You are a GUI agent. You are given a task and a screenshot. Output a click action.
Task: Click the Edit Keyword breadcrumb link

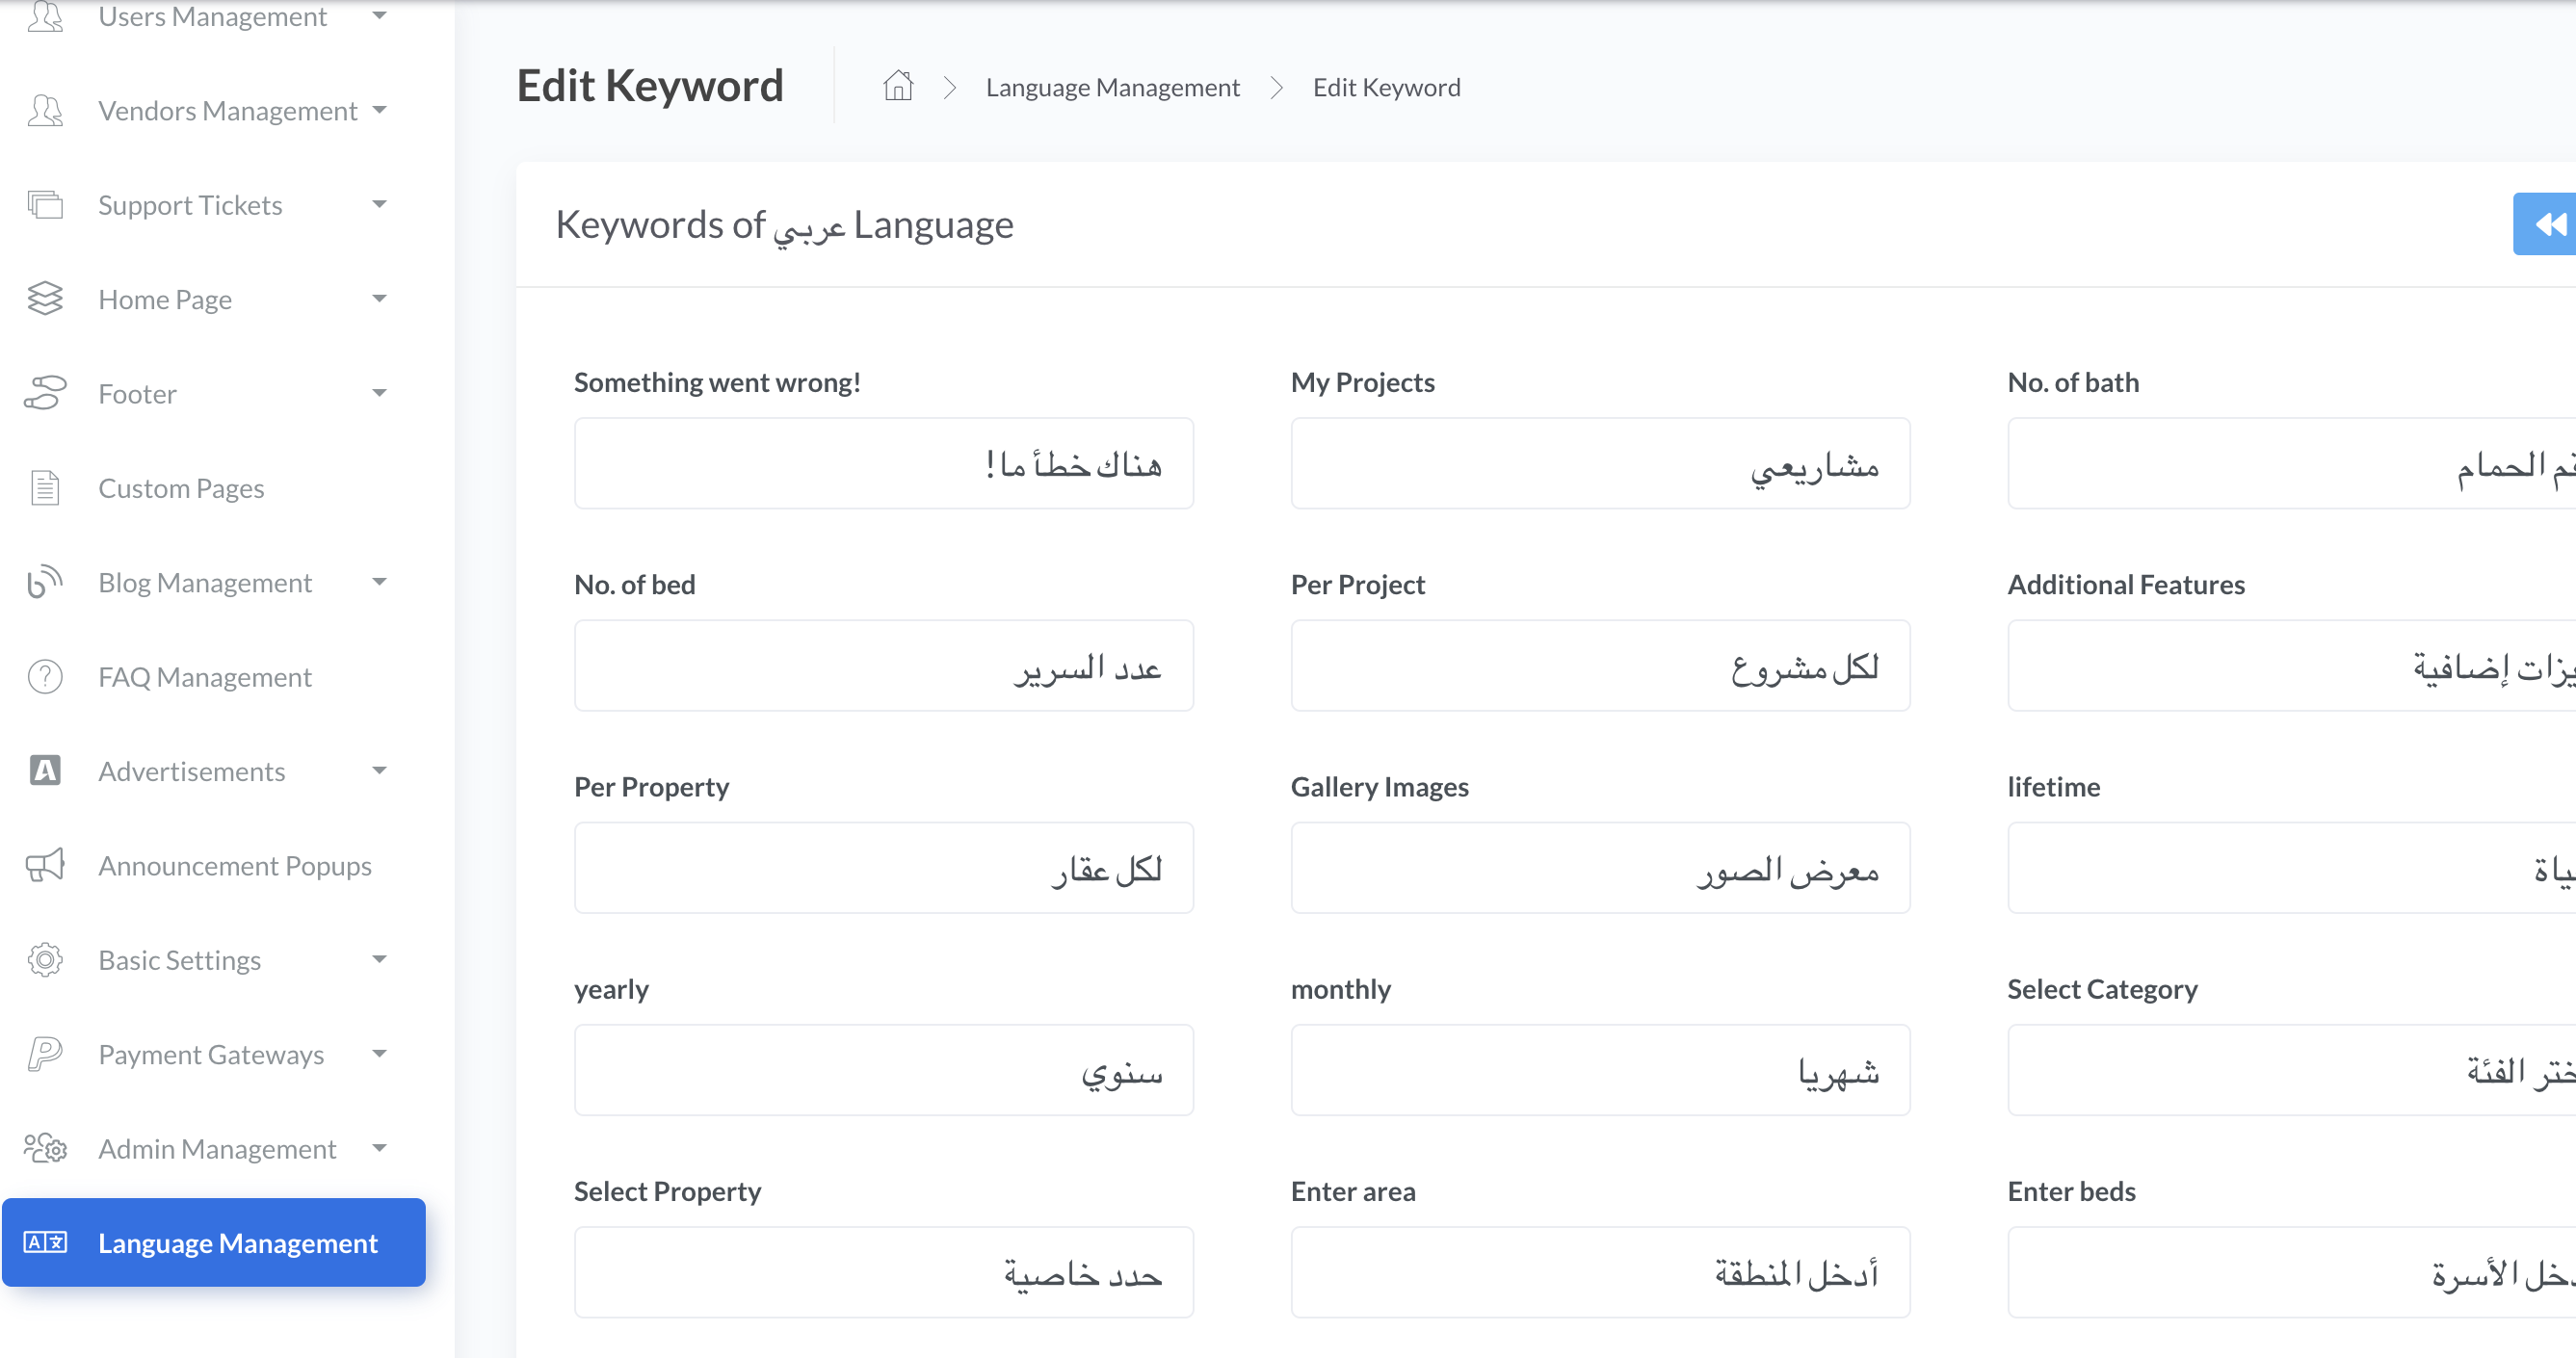click(1386, 88)
